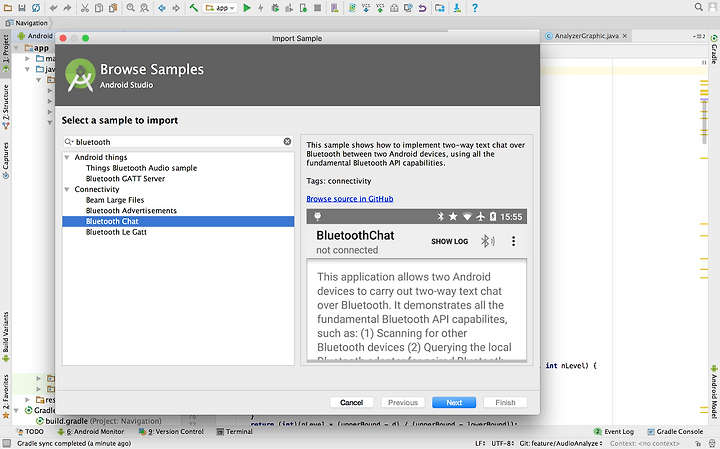Close the AnalyzerGraphic.java tab
The image size is (720, 449).
point(624,36)
